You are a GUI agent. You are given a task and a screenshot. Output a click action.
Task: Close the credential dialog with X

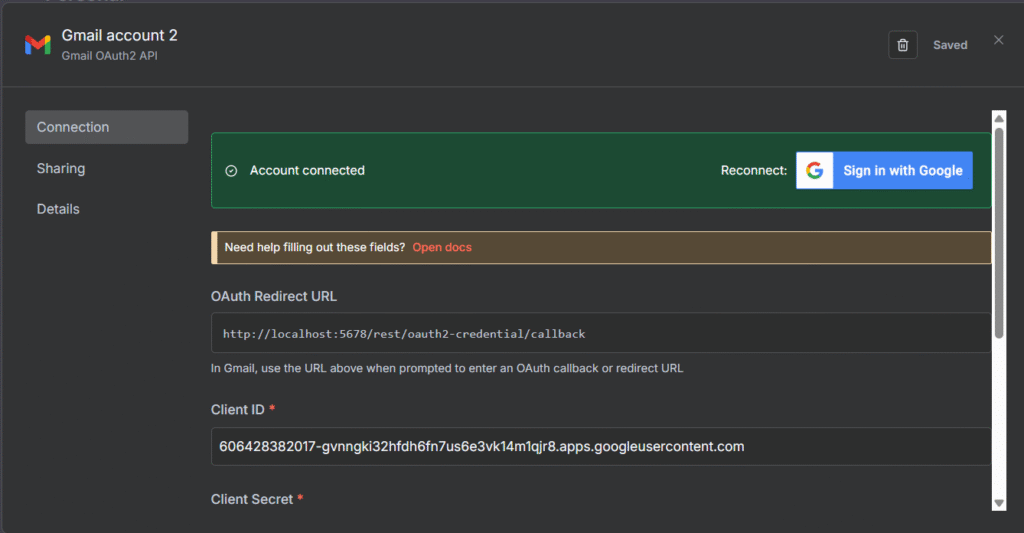tap(998, 40)
